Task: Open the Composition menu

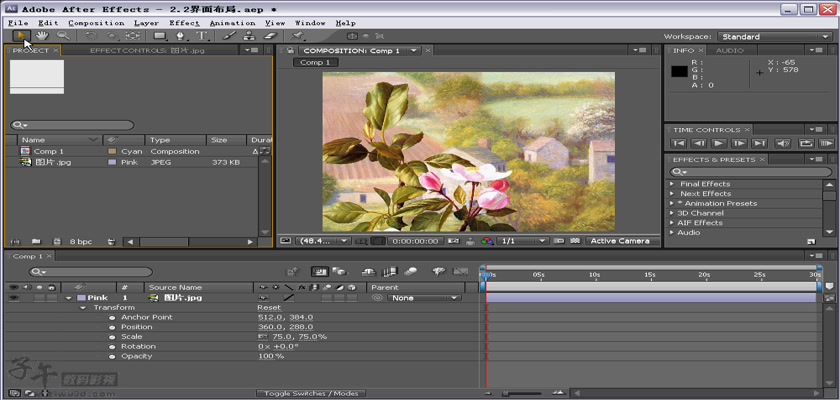Action: click(96, 23)
